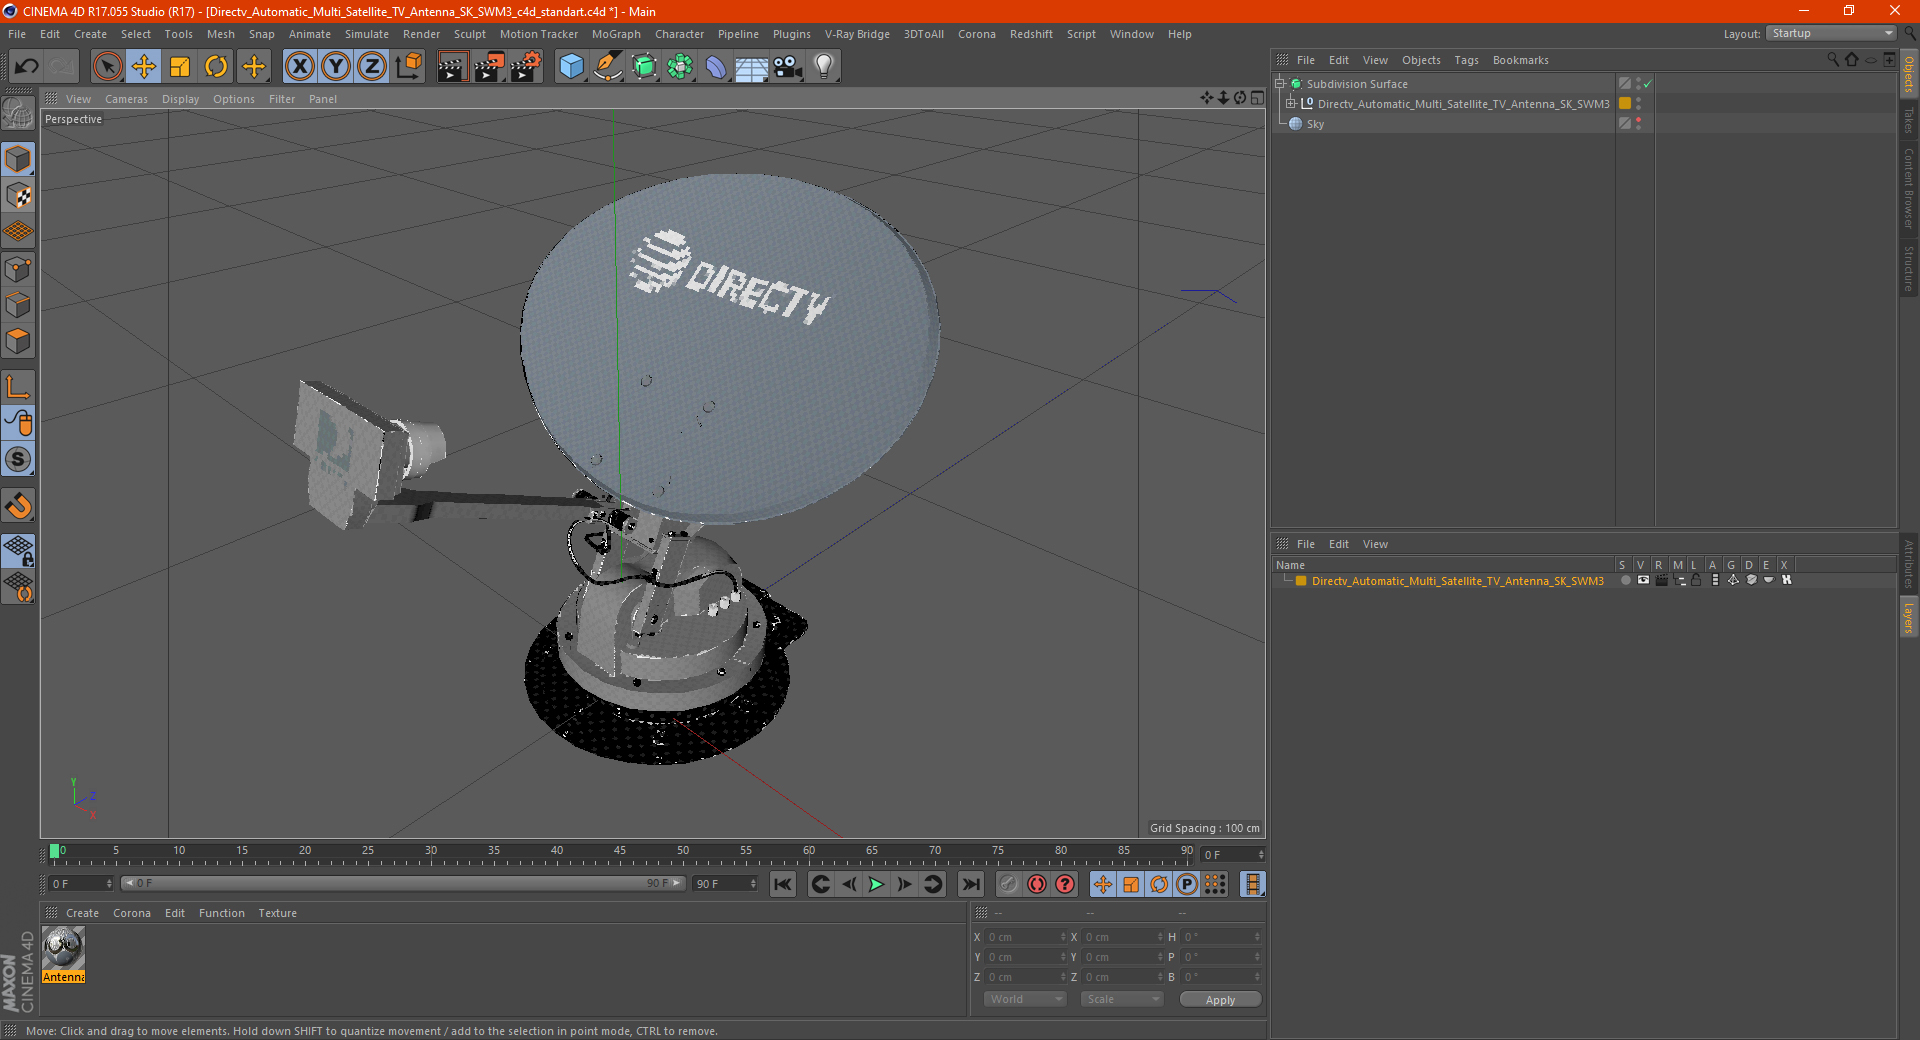Open the spline Pen tool

point(608,67)
